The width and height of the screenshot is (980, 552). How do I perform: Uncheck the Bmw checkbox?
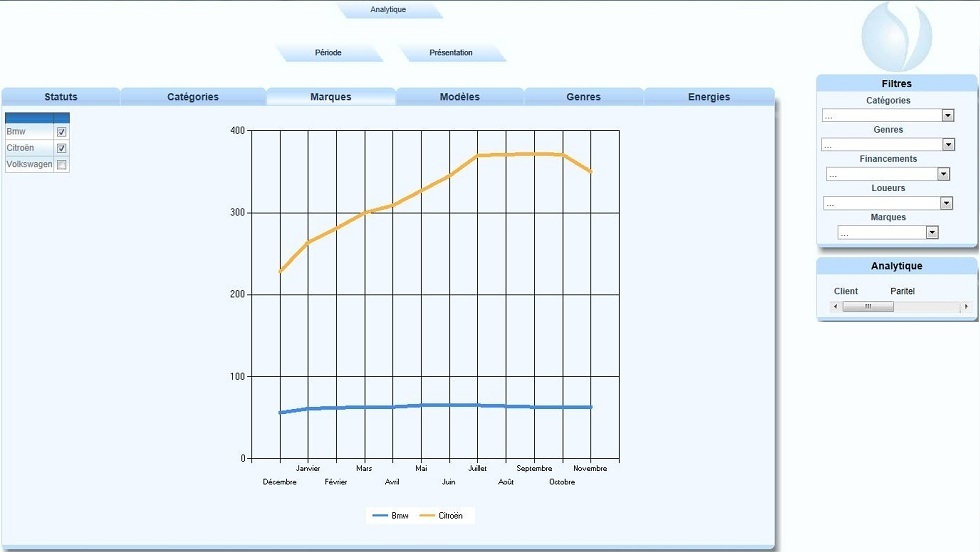tap(62, 132)
